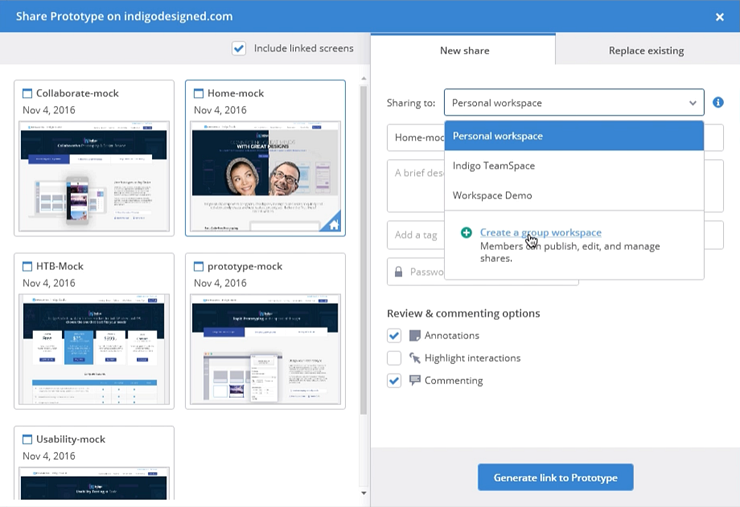
Task: Click the Collaborate-mock Nov 4, 2016 date
Action: pyautogui.click(x=49, y=110)
